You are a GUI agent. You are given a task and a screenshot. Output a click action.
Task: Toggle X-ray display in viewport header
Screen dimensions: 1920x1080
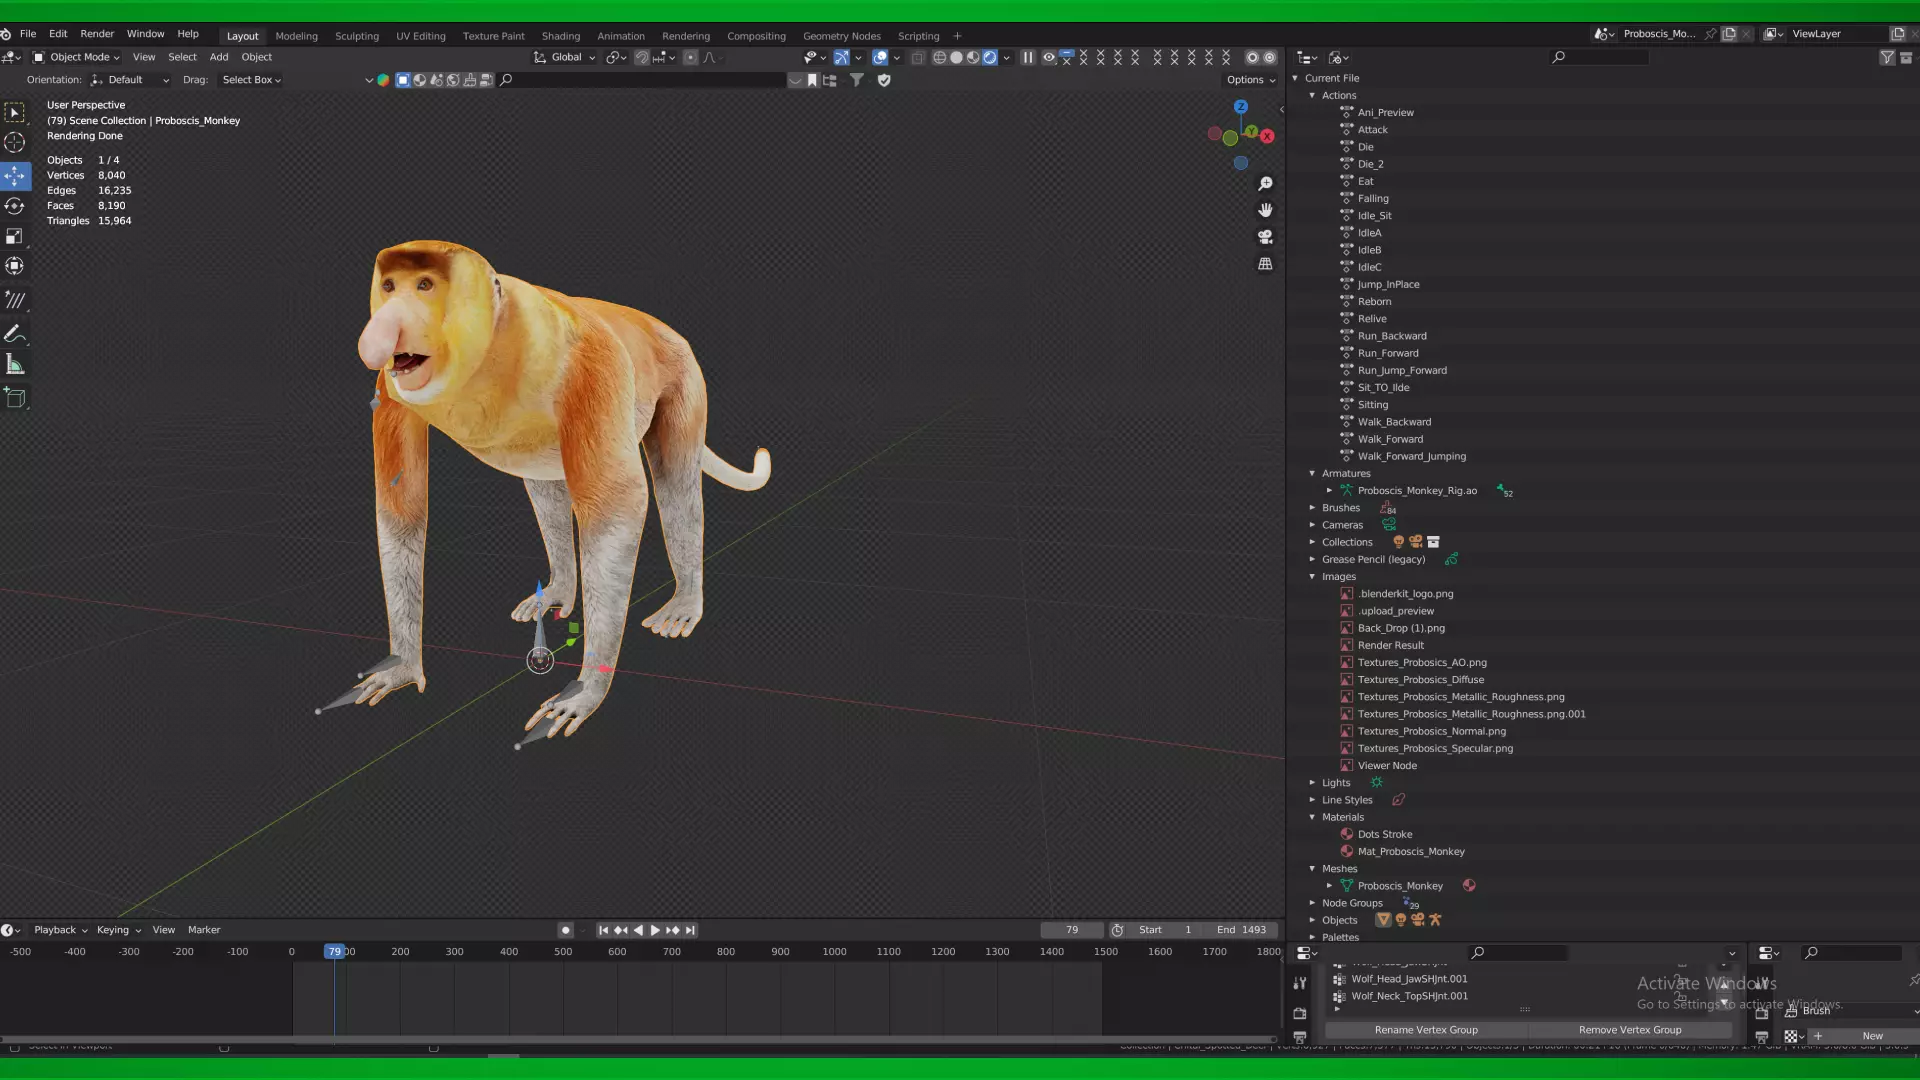[918, 58]
